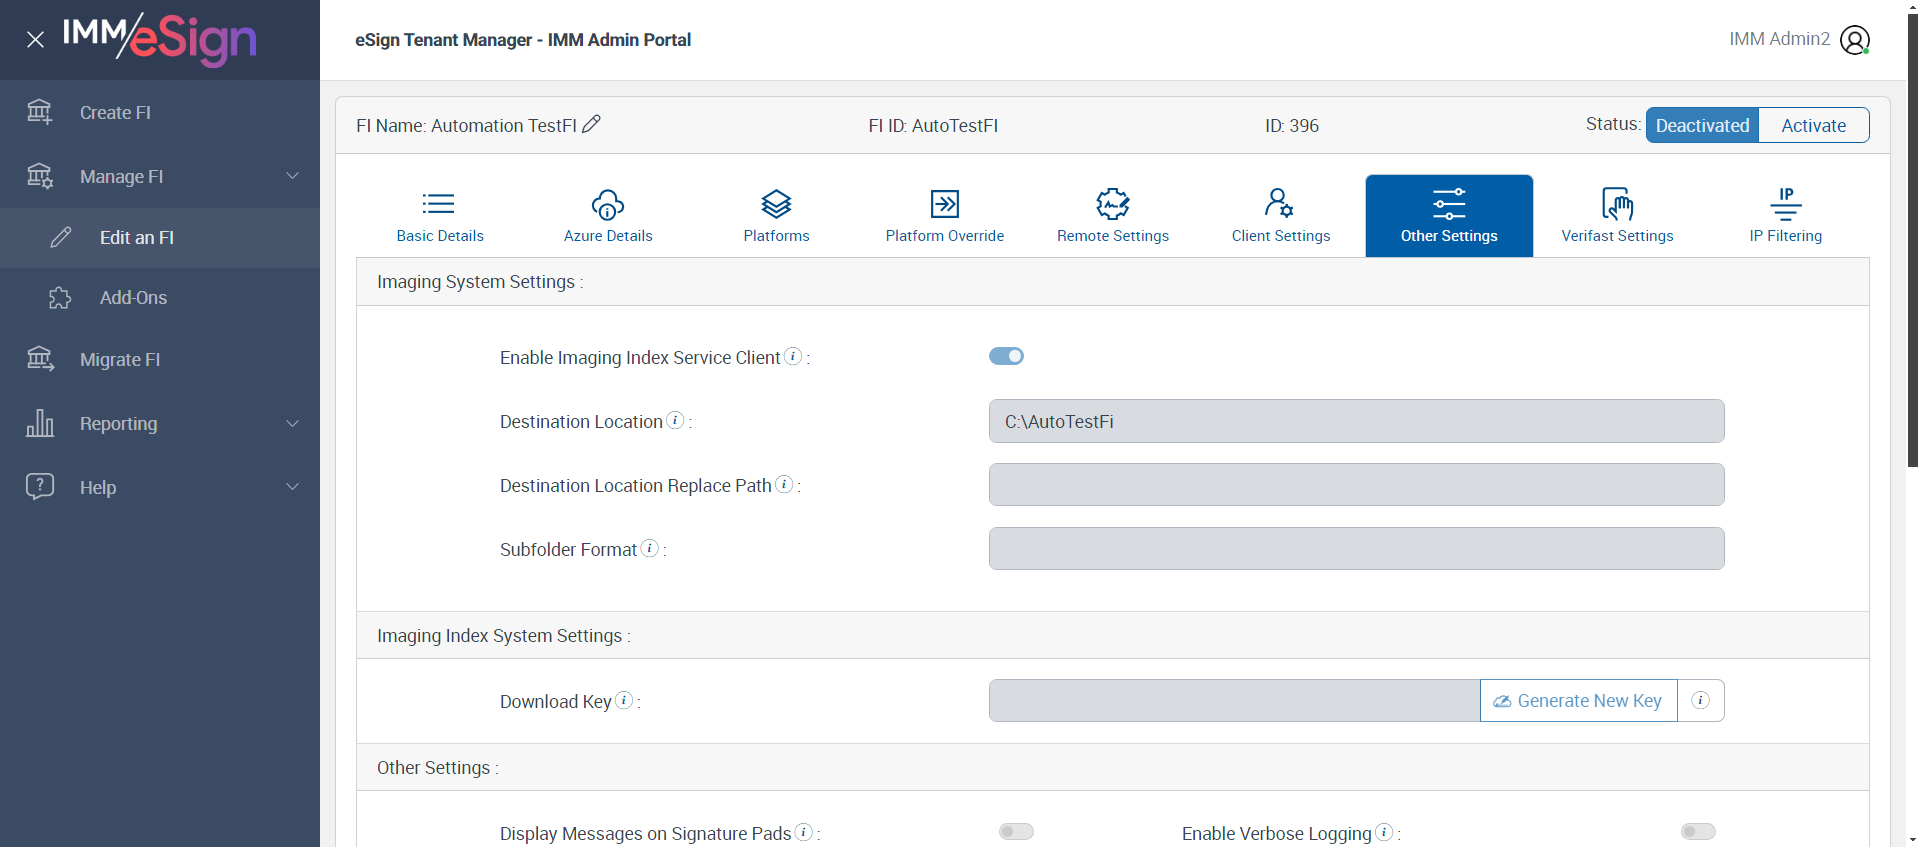This screenshot has height=847, width=1920.
Task: Click the Migrate FI bank icon
Action: [40, 359]
